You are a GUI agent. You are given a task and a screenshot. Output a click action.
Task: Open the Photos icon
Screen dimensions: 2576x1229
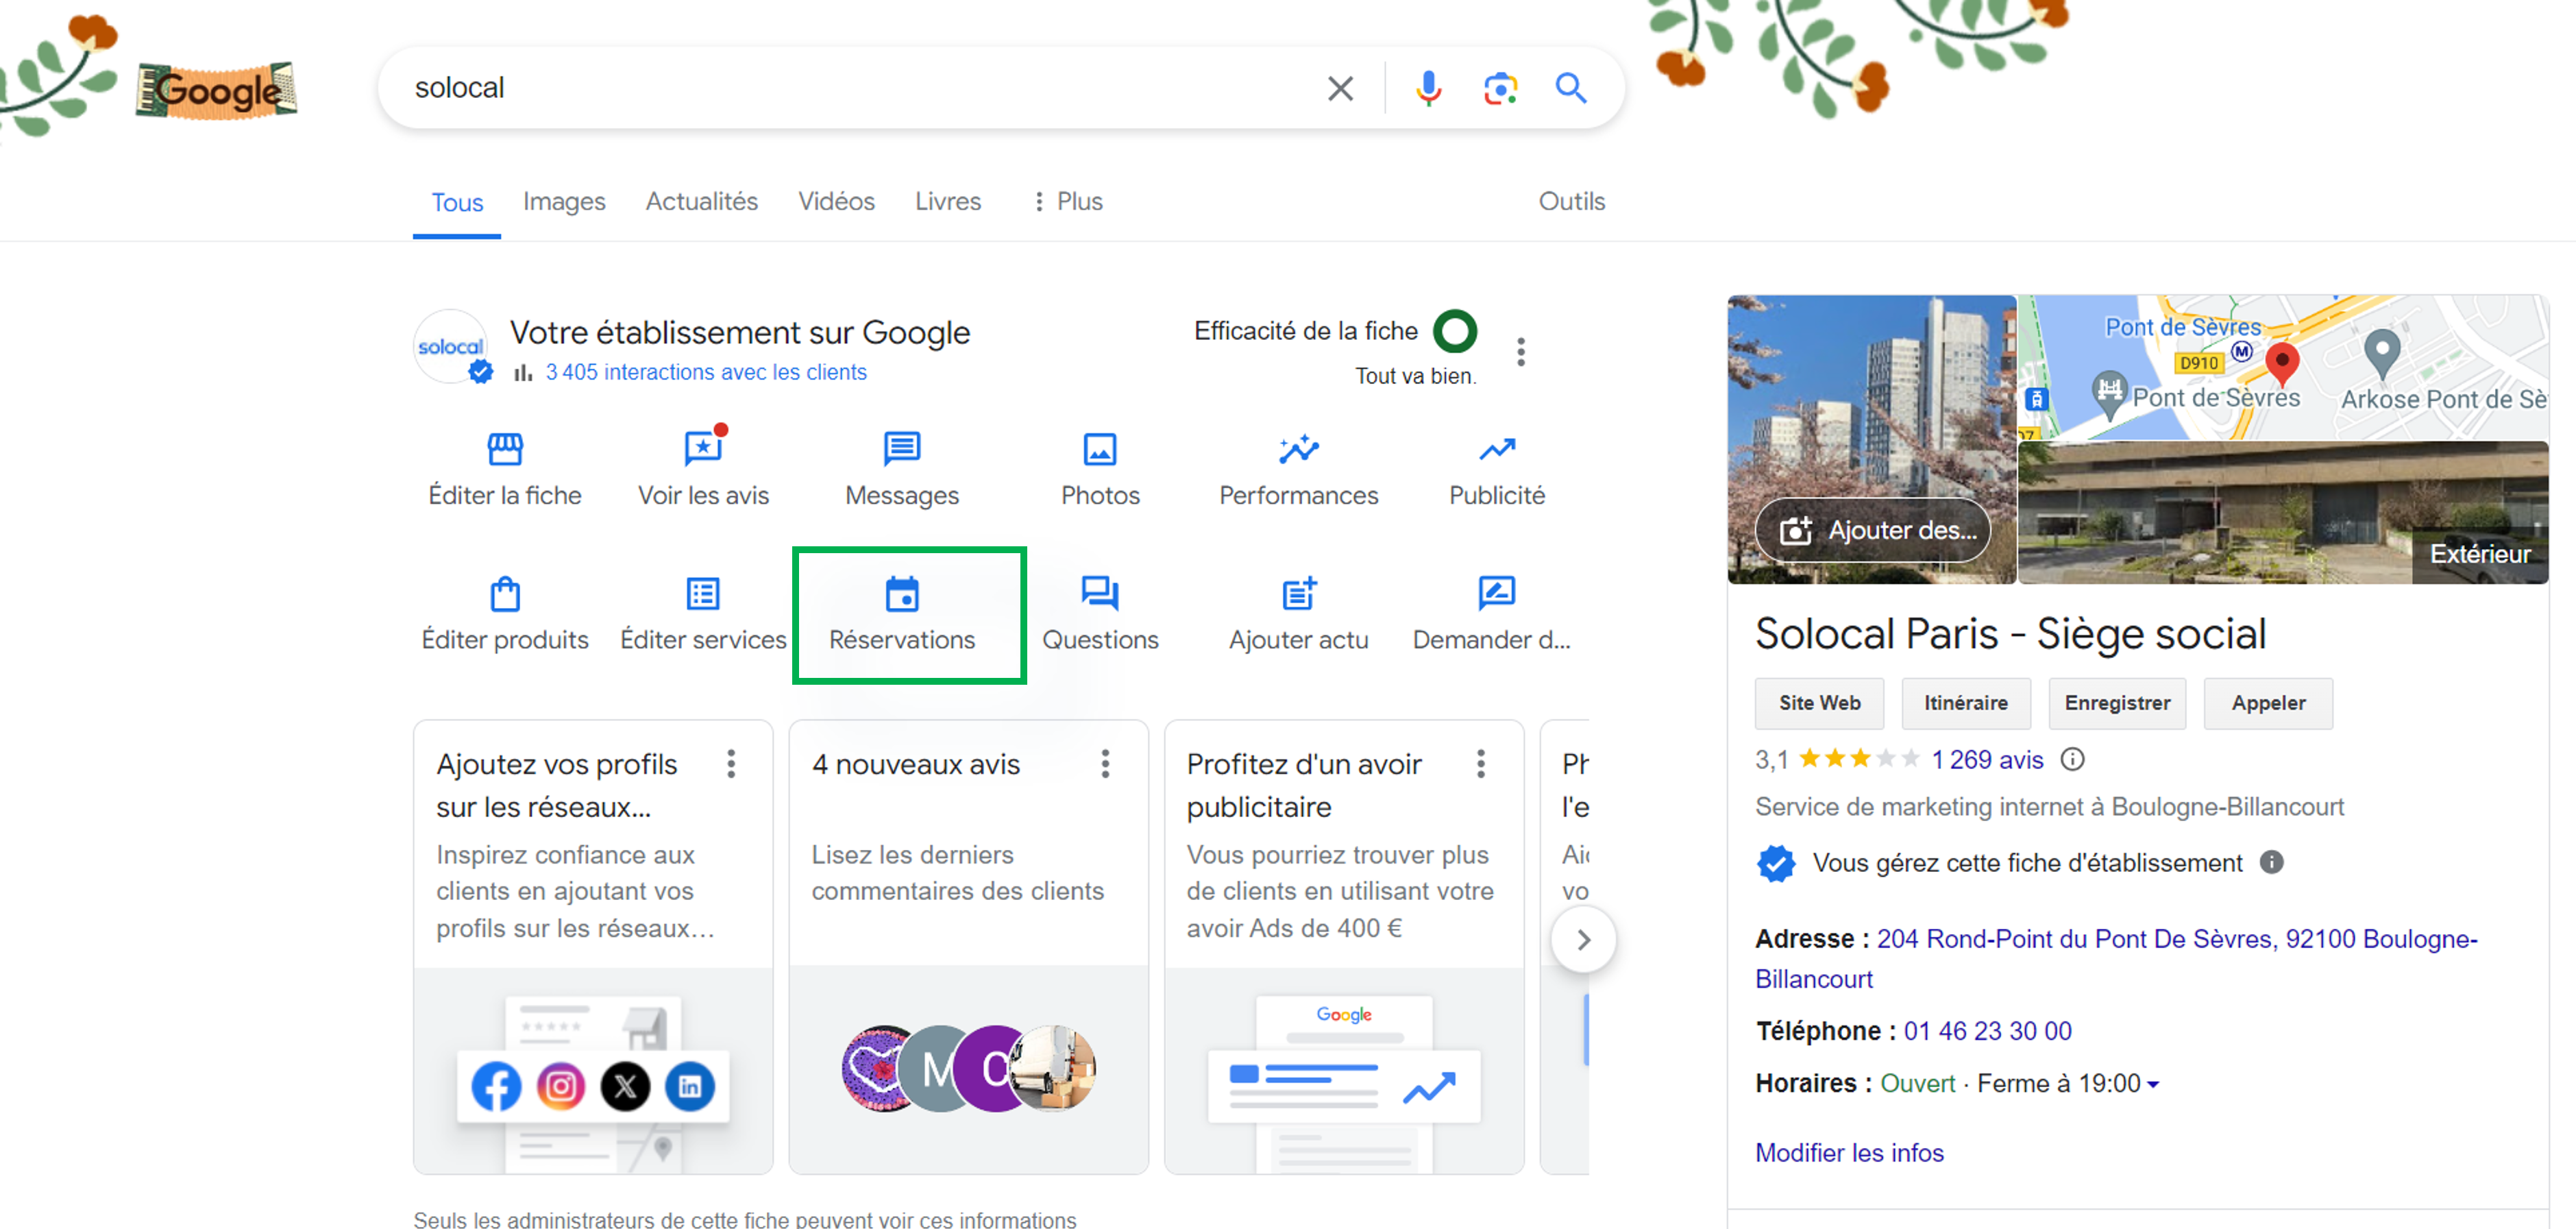coord(1100,449)
